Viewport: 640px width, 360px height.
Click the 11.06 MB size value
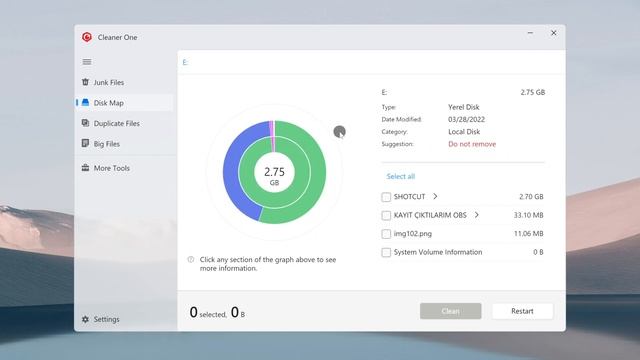(529, 233)
